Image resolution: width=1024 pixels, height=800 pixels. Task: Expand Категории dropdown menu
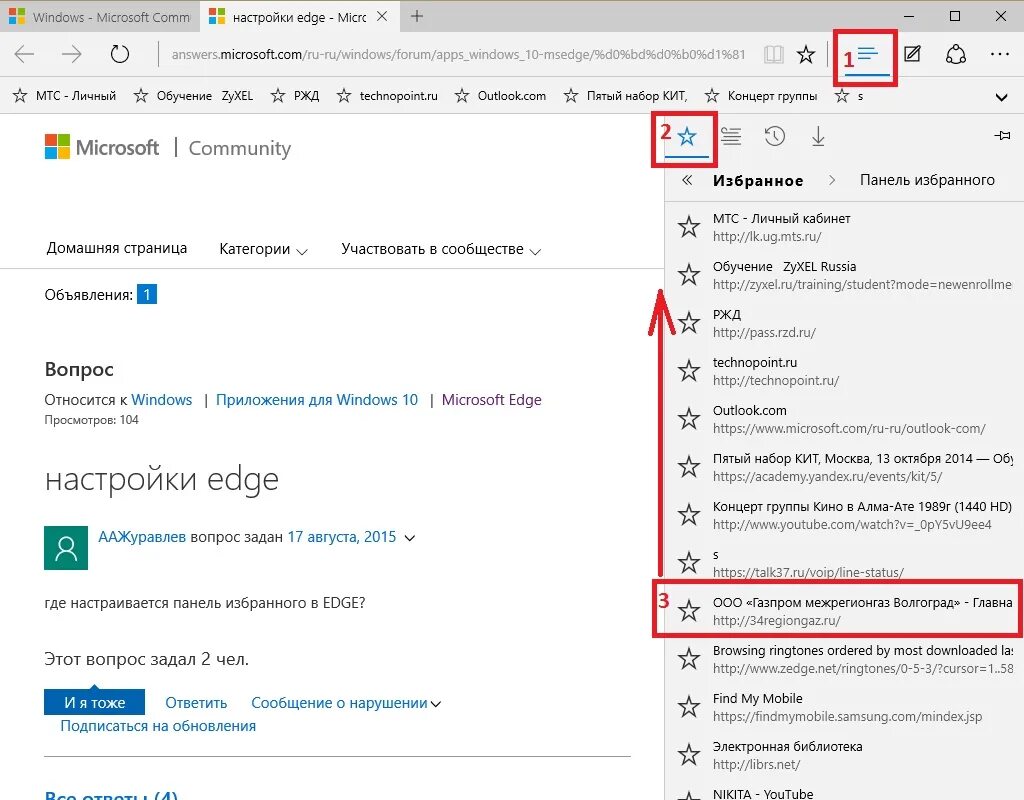click(x=263, y=249)
